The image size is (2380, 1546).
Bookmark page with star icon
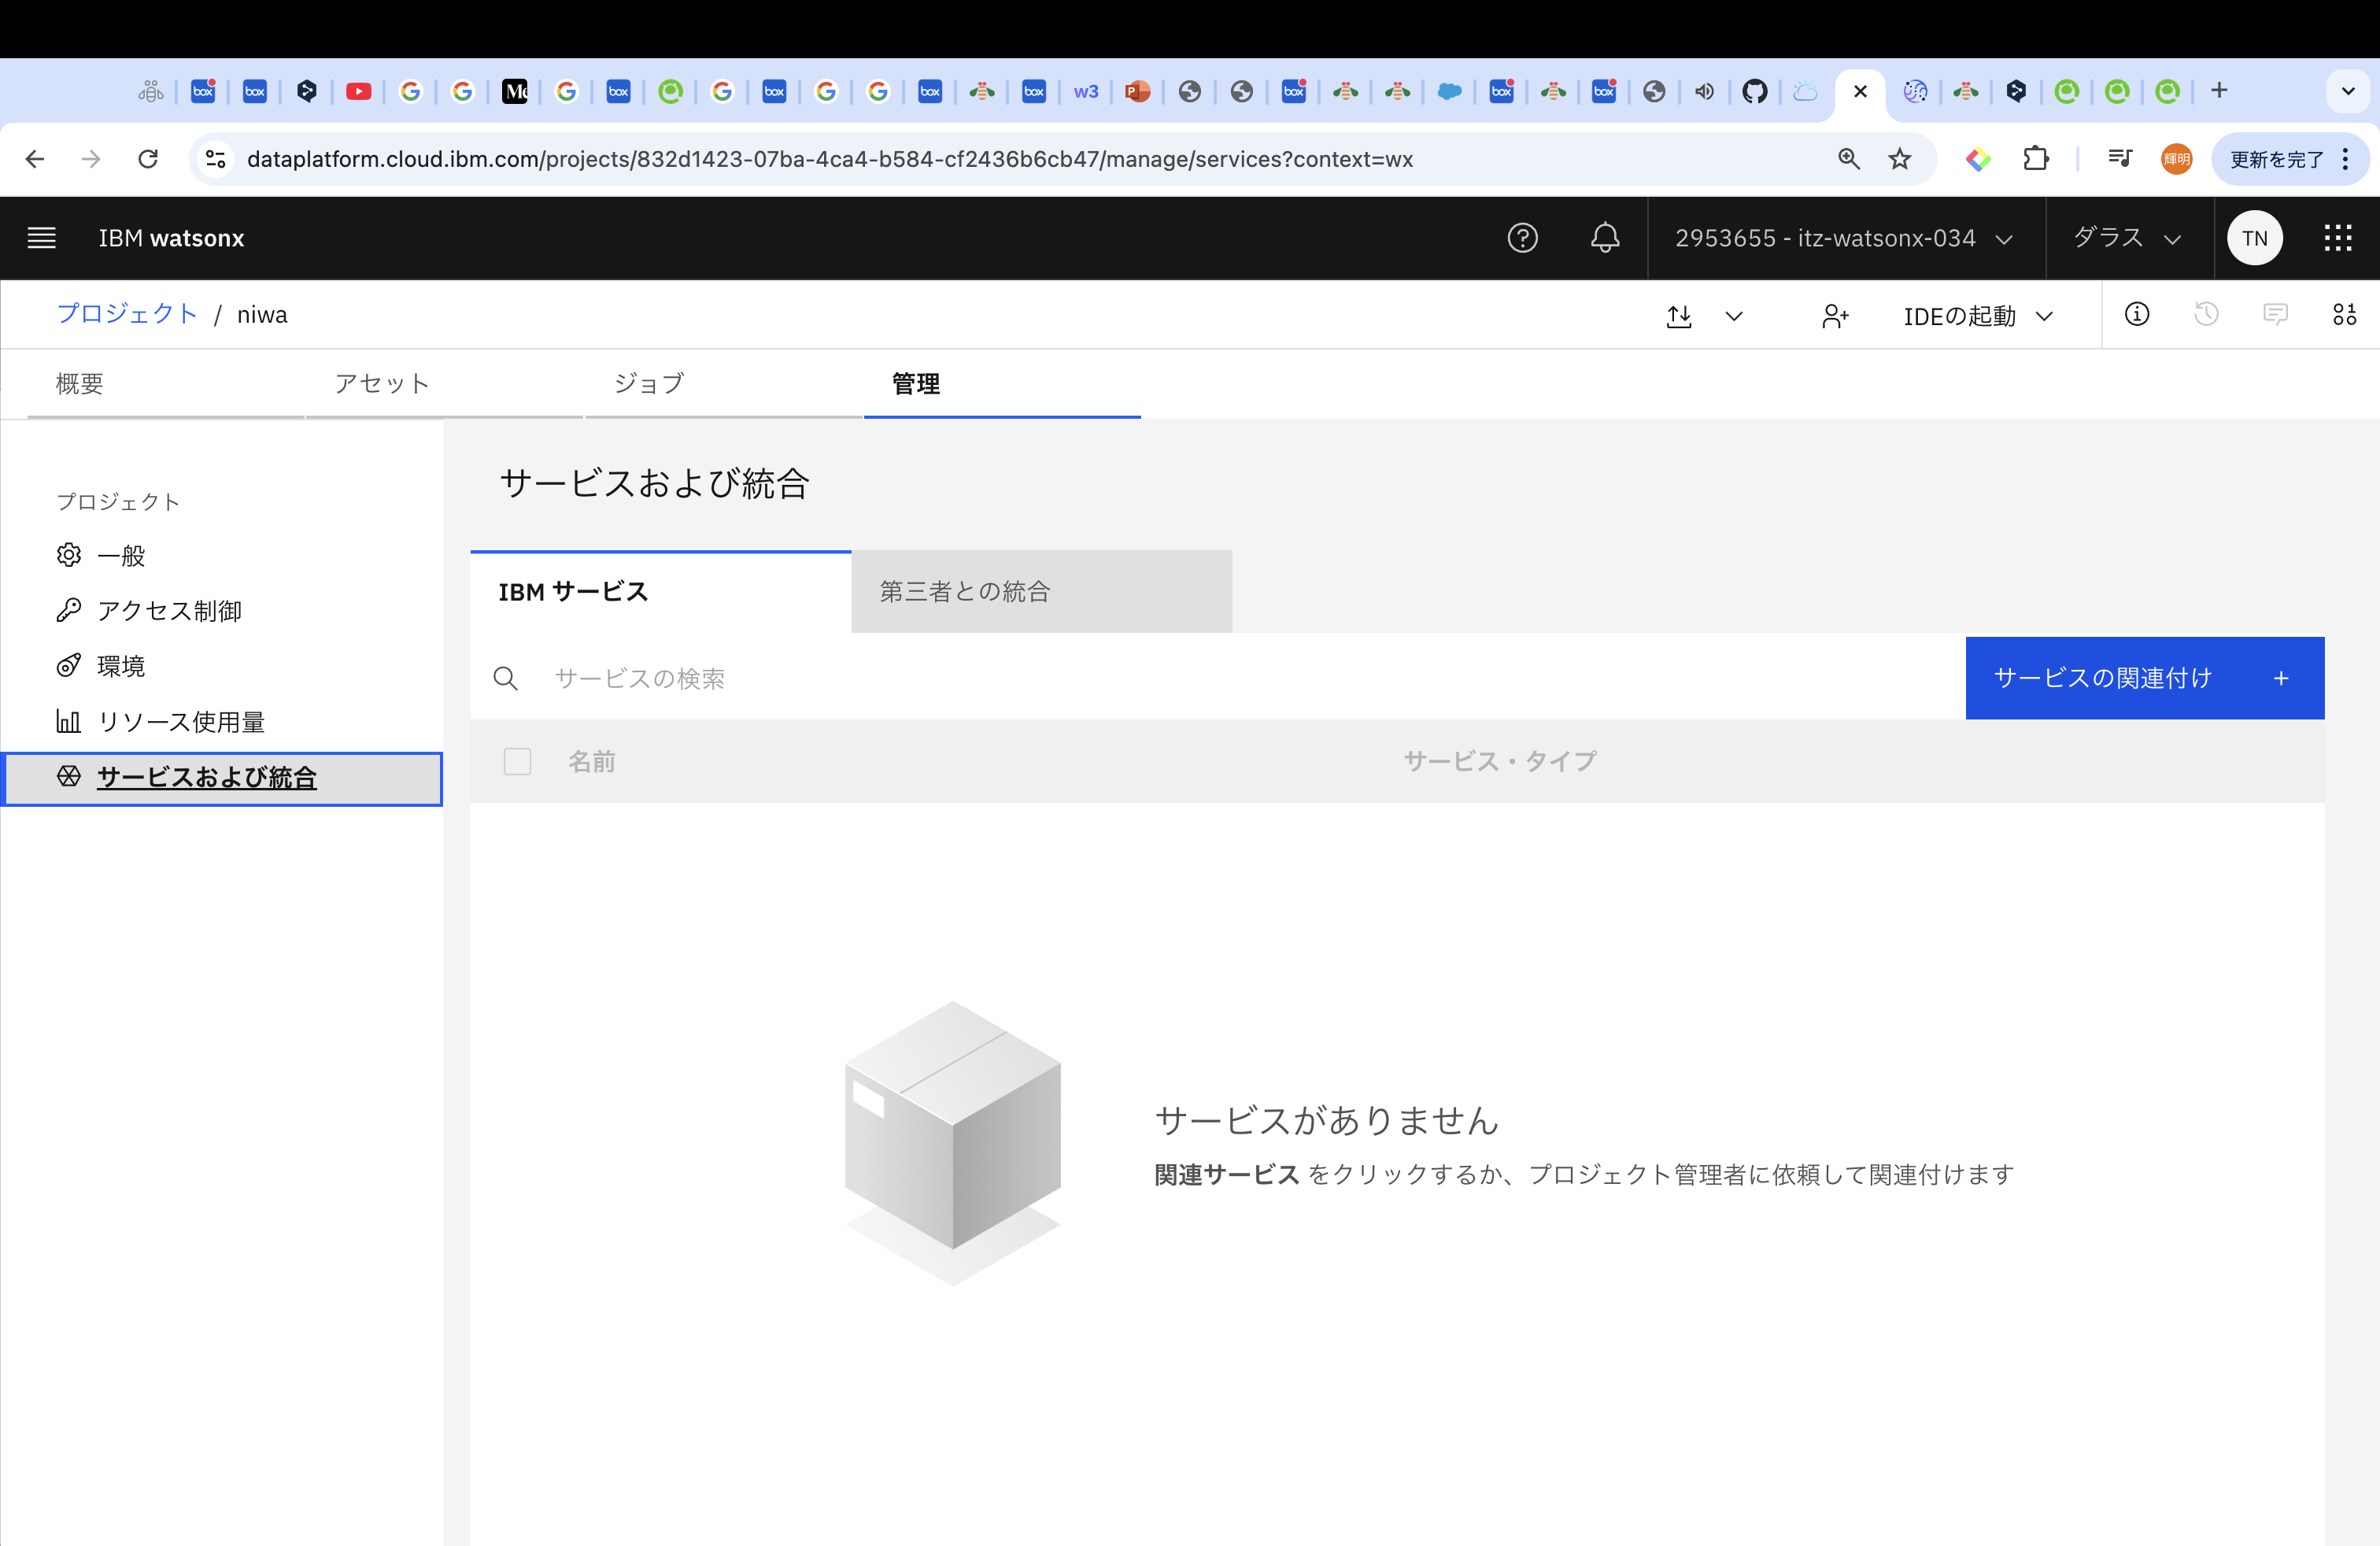[x=1899, y=159]
